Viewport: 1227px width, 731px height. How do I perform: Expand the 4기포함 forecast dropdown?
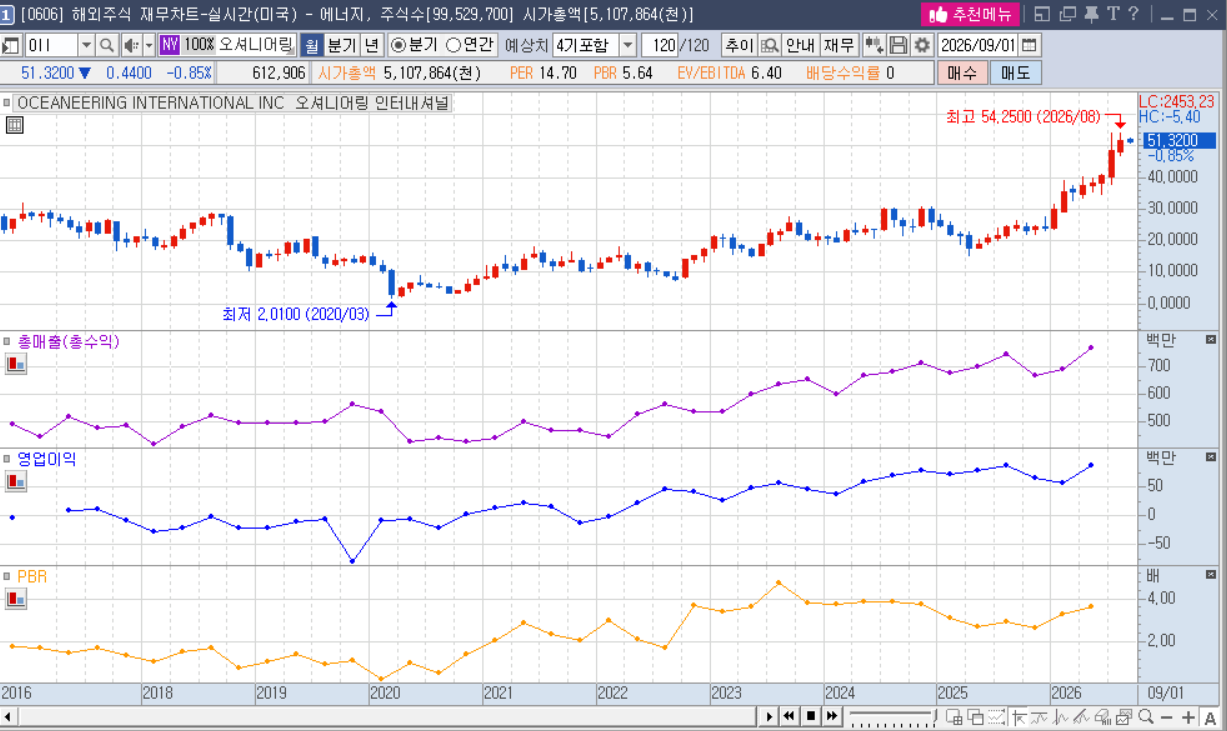coord(627,45)
